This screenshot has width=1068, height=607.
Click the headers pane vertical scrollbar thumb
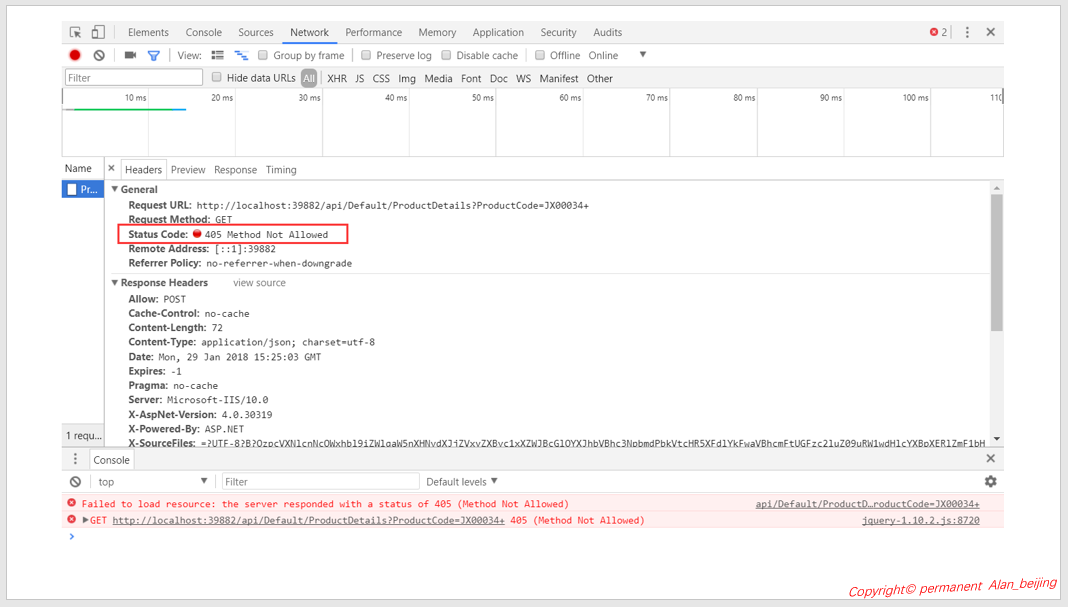click(x=996, y=263)
